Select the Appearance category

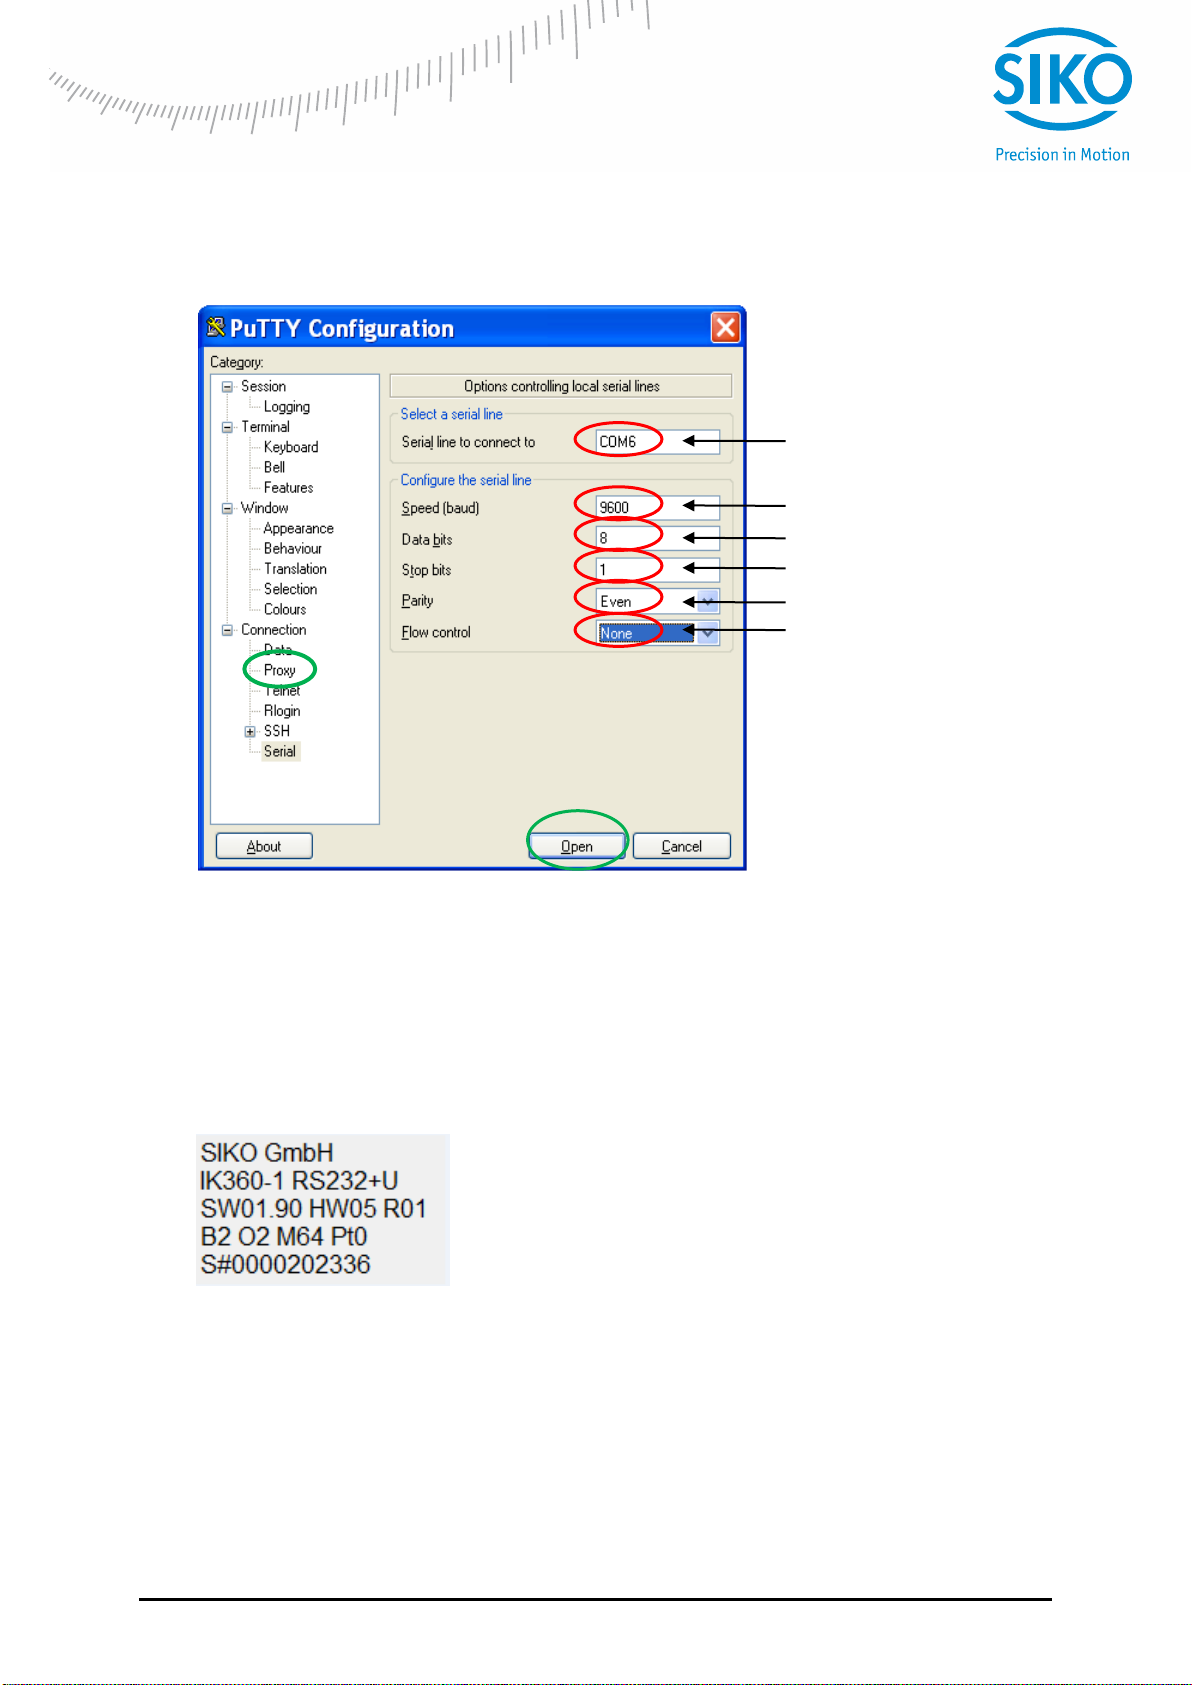pos(298,528)
